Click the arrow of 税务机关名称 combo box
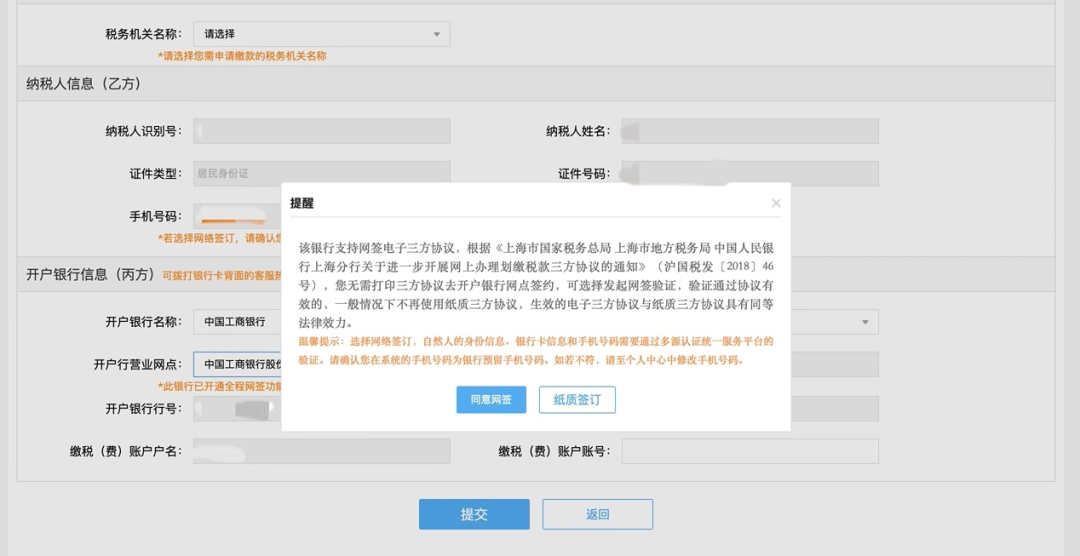The image size is (1080, 556). [x=437, y=34]
